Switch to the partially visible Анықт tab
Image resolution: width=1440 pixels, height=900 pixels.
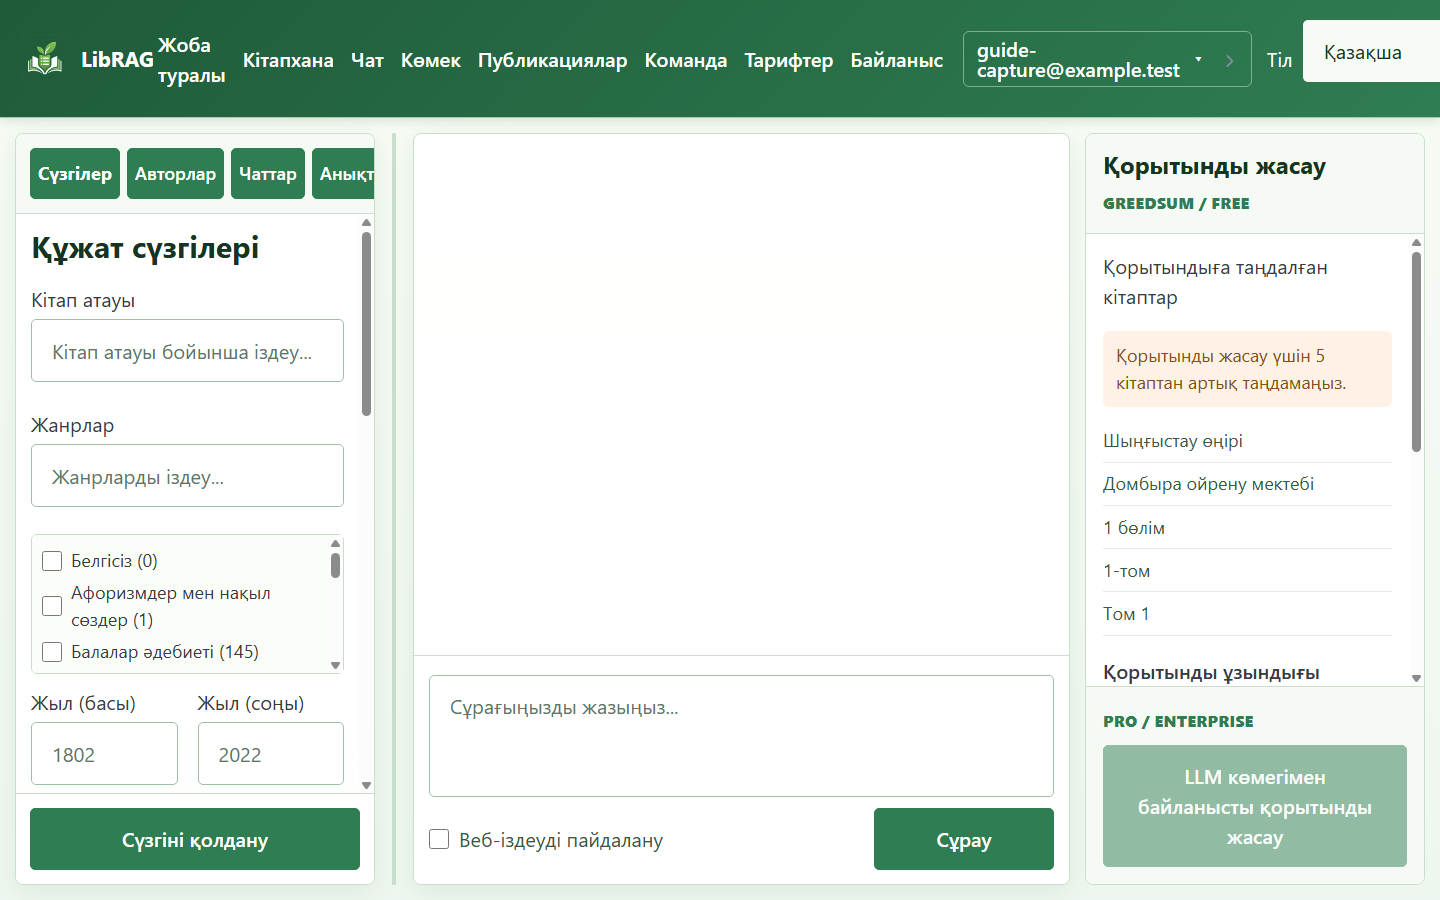(344, 174)
